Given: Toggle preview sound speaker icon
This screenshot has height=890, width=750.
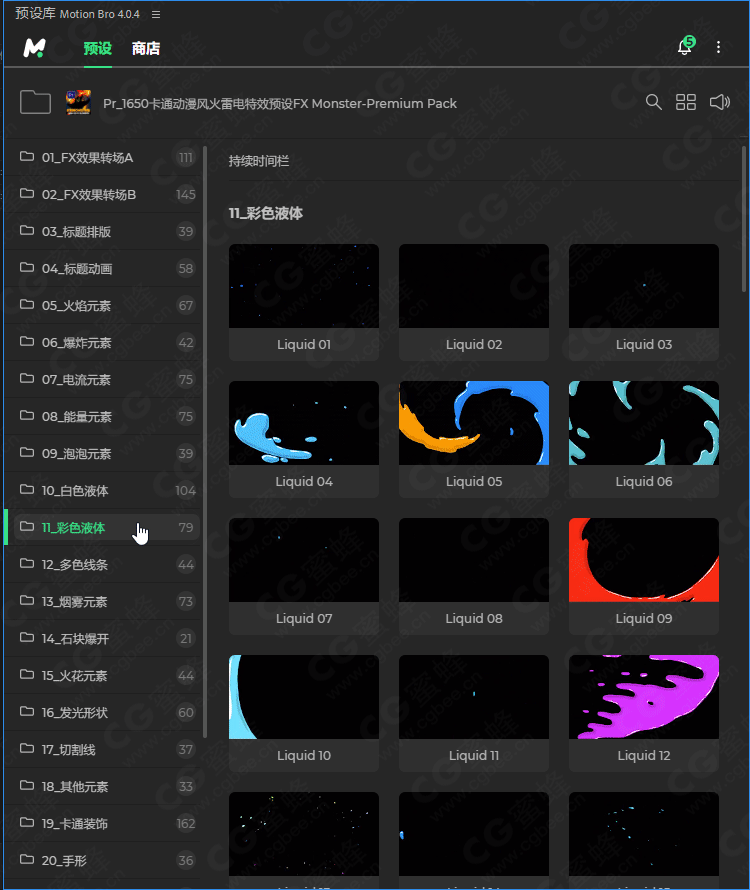Looking at the screenshot, I should click(x=720, y=102).
